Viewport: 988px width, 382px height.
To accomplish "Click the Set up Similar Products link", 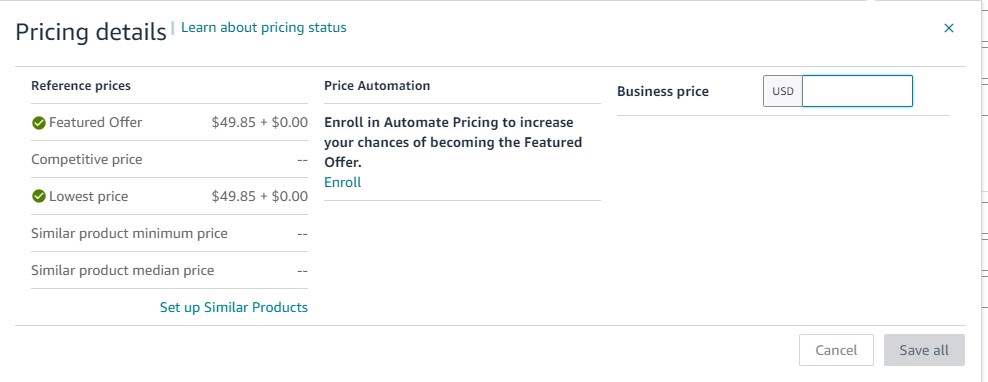I will tap(234, 307).
